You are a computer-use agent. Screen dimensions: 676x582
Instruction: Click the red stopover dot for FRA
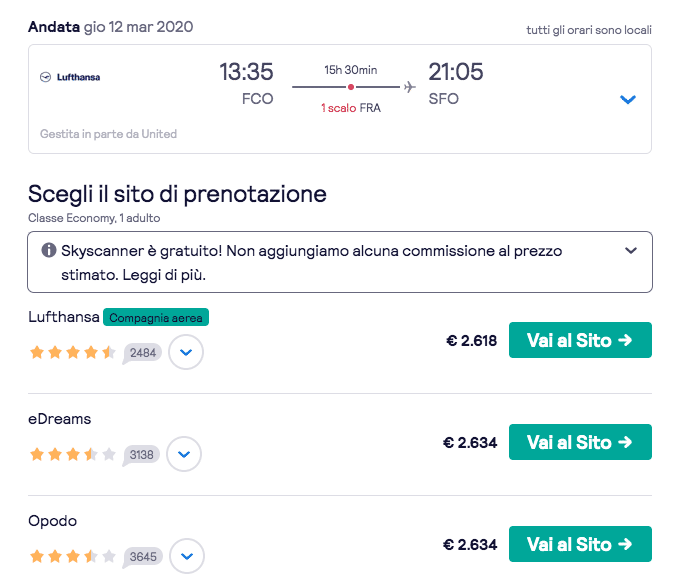tap(351, 88)
